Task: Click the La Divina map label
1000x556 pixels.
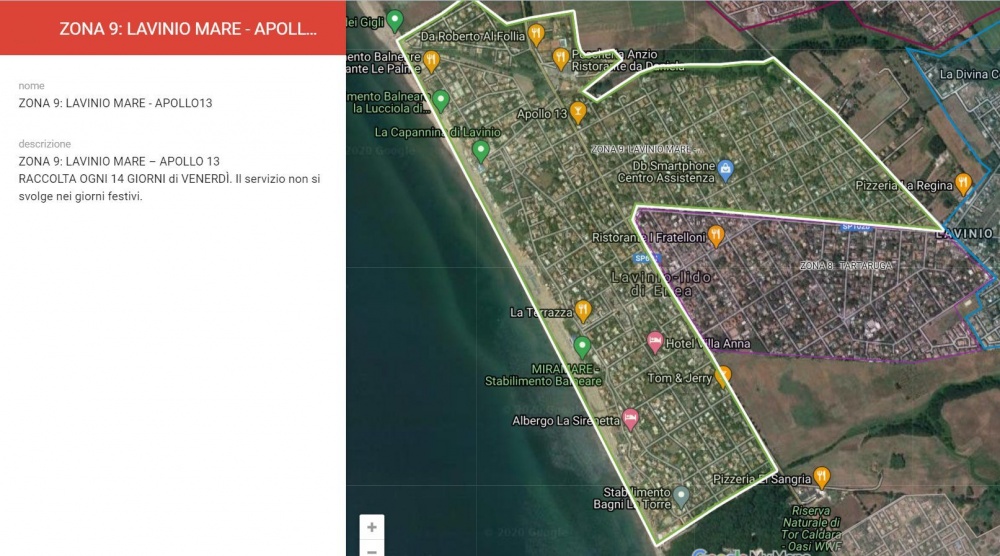Action: click(x=969, y=74)
